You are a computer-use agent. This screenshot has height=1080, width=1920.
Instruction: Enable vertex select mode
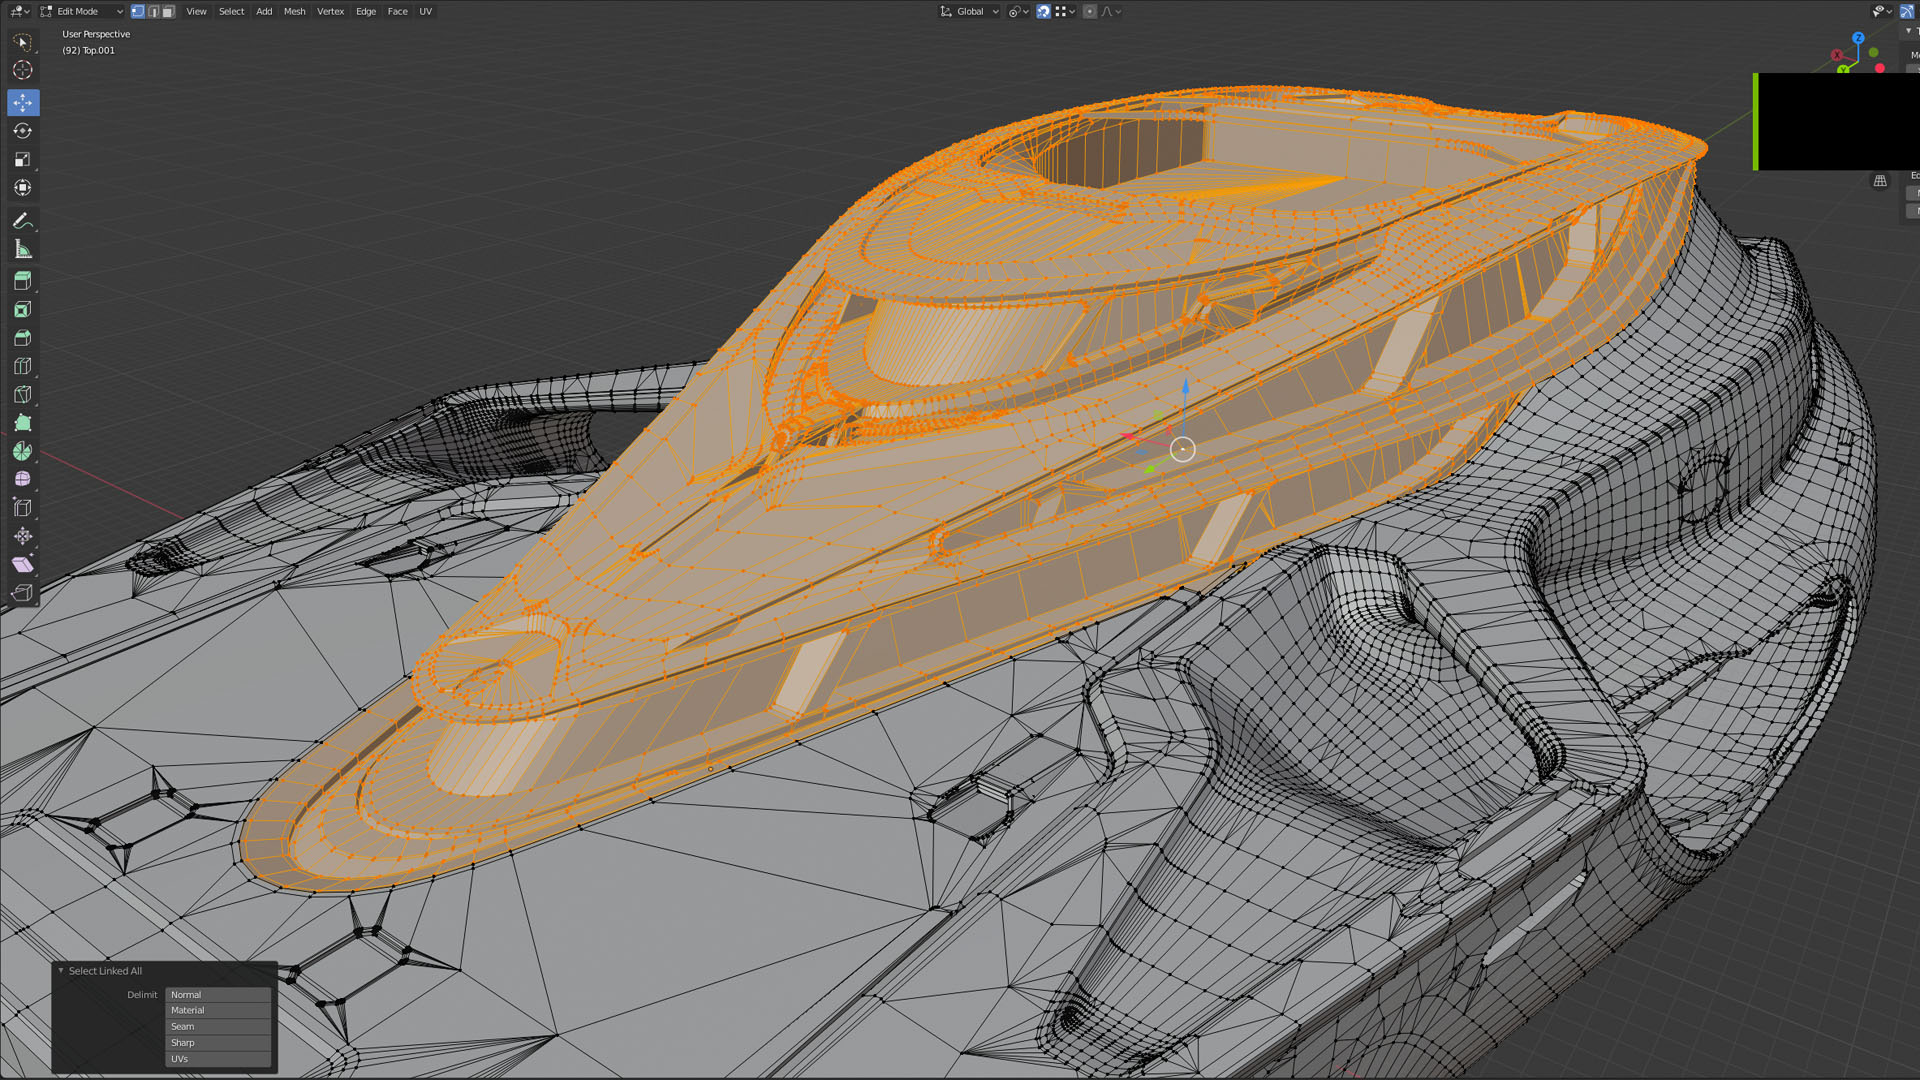[x=138, y=11]
